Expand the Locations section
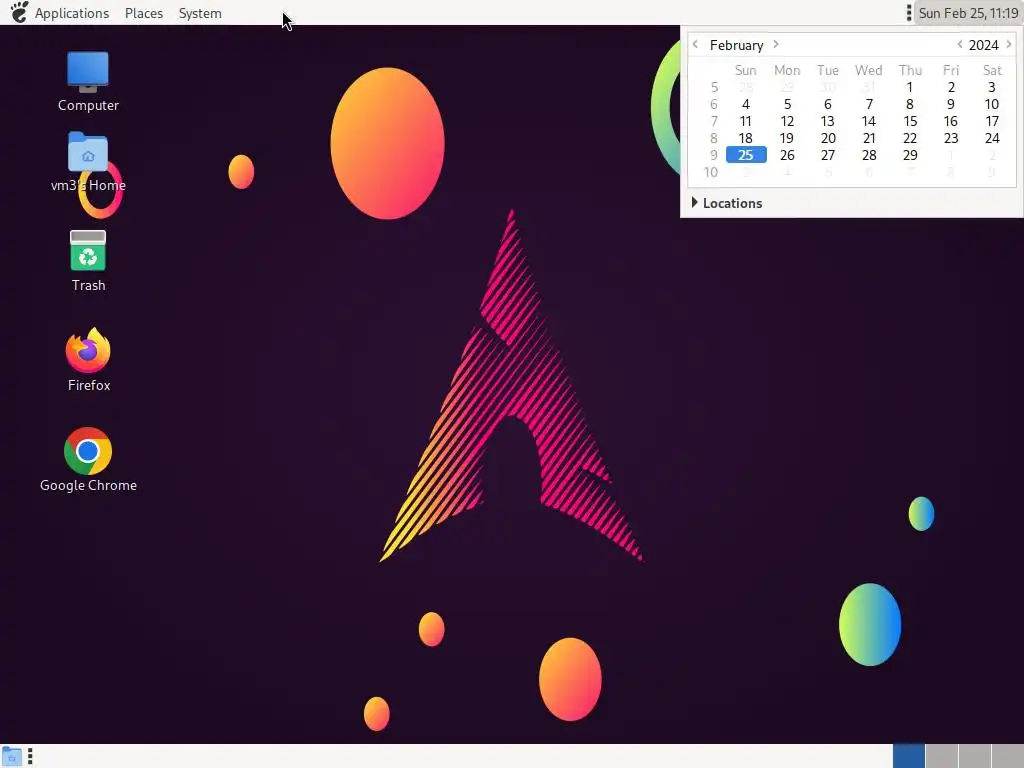Viewport: 1024px width, 768px height. 727,203
